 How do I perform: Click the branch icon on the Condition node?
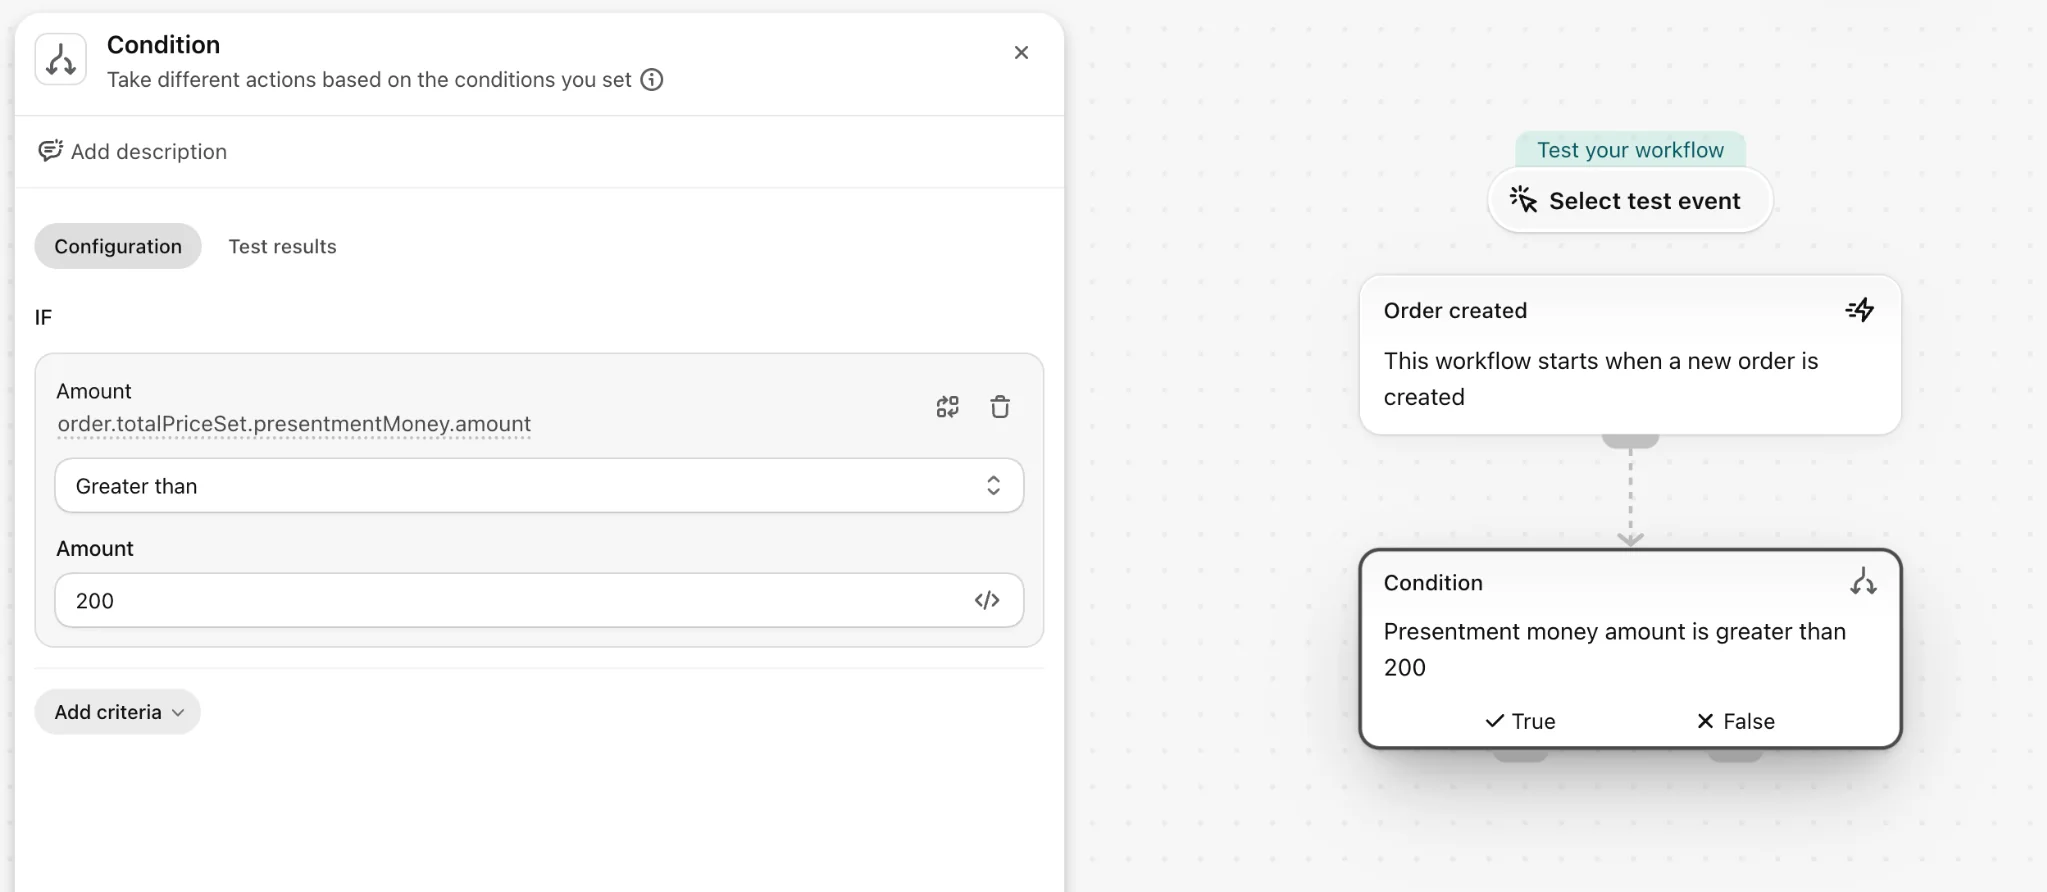pos(1863,582)
